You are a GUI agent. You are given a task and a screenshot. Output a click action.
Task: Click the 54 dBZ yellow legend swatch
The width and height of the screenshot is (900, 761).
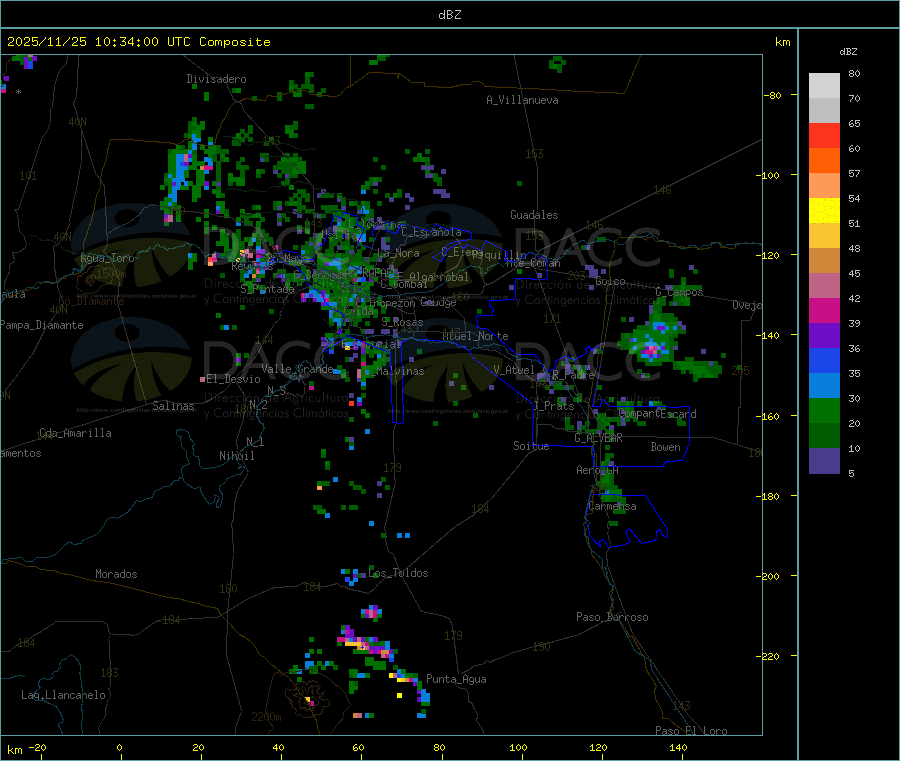tap(824, 211)
